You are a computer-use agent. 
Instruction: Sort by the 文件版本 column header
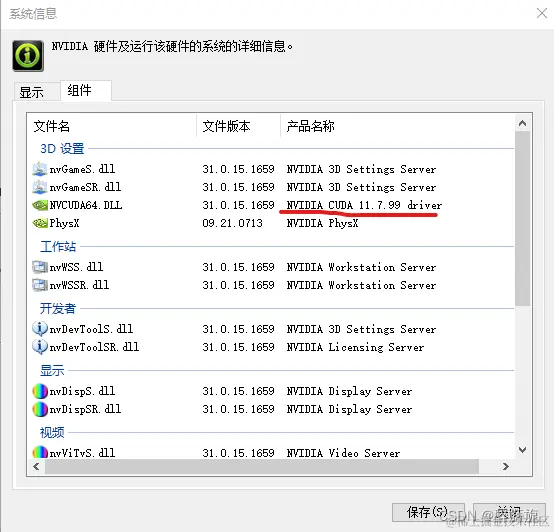tap(238, 126)
